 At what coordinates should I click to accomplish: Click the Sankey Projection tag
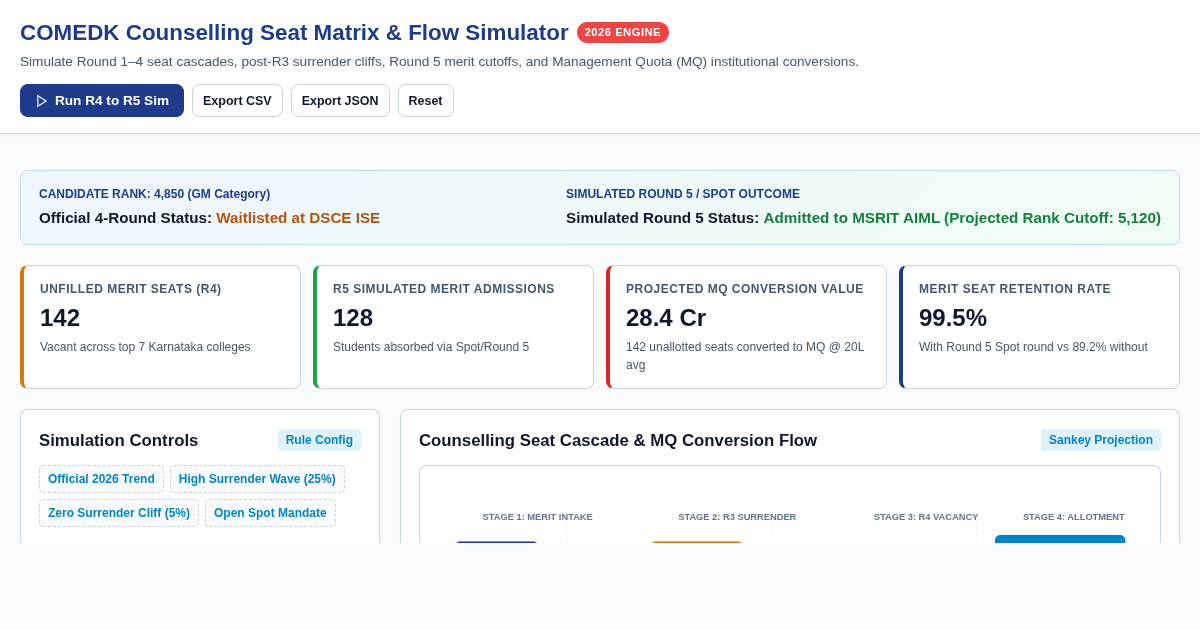pyautogui.click(x=1101, y=440)
